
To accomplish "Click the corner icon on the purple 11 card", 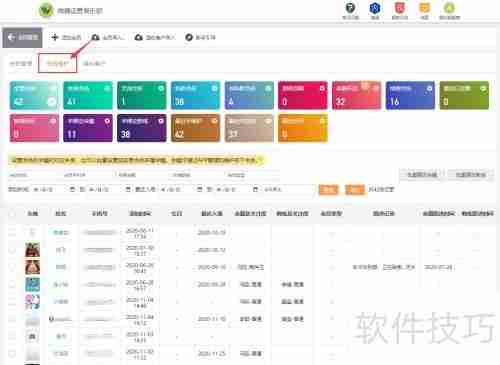I will coord(107,121).
